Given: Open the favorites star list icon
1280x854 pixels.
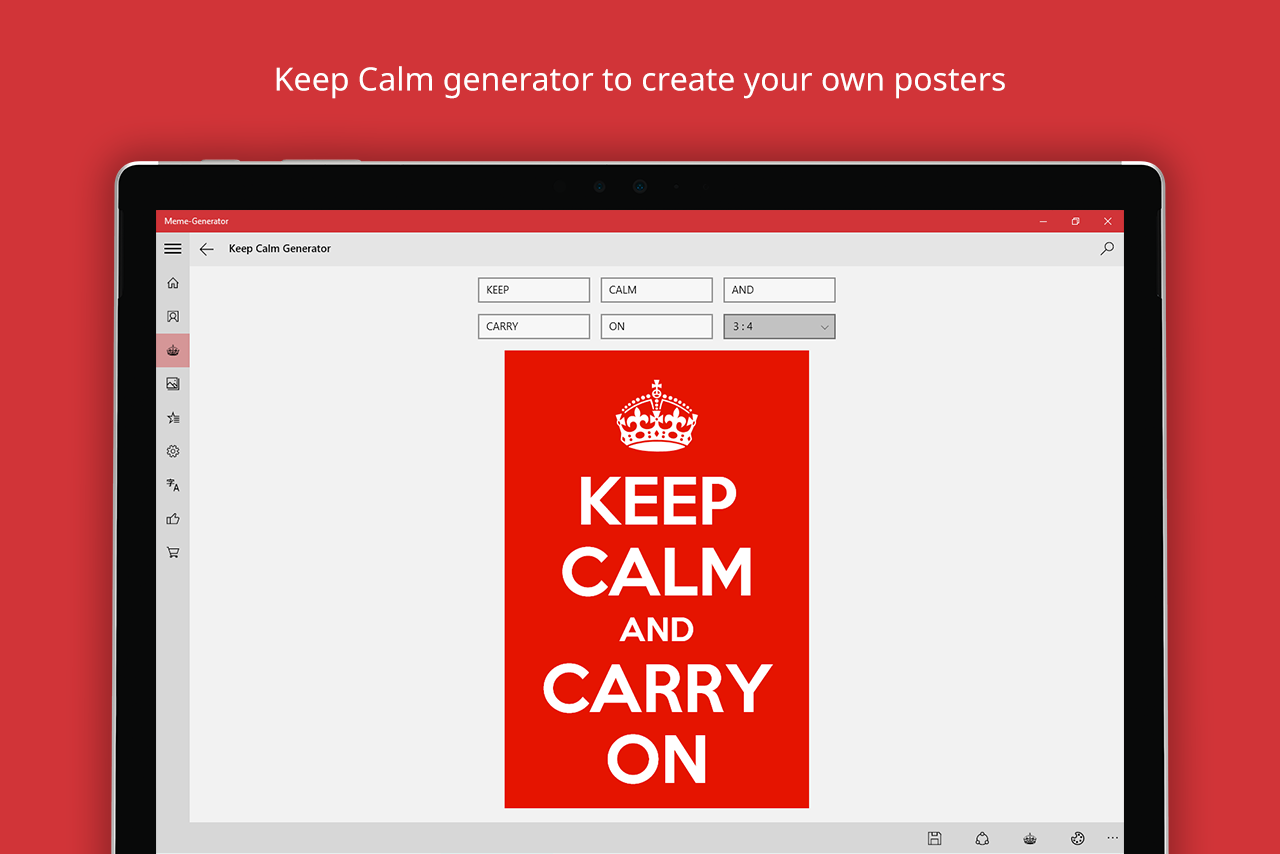Looking at the screenshot, I should (x=173, y=418).
